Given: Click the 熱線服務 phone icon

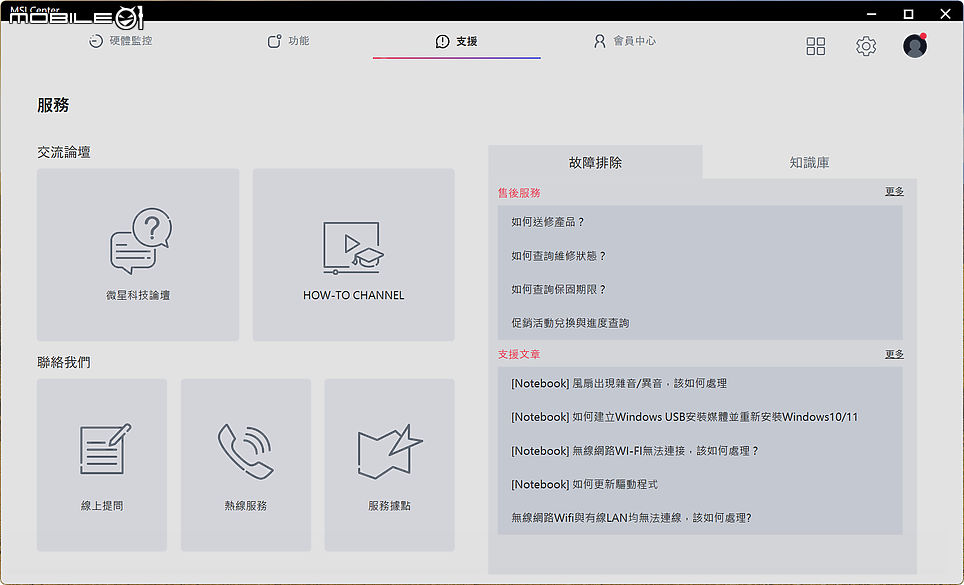Looking at the screenshot, I should [x=245, y=451].
